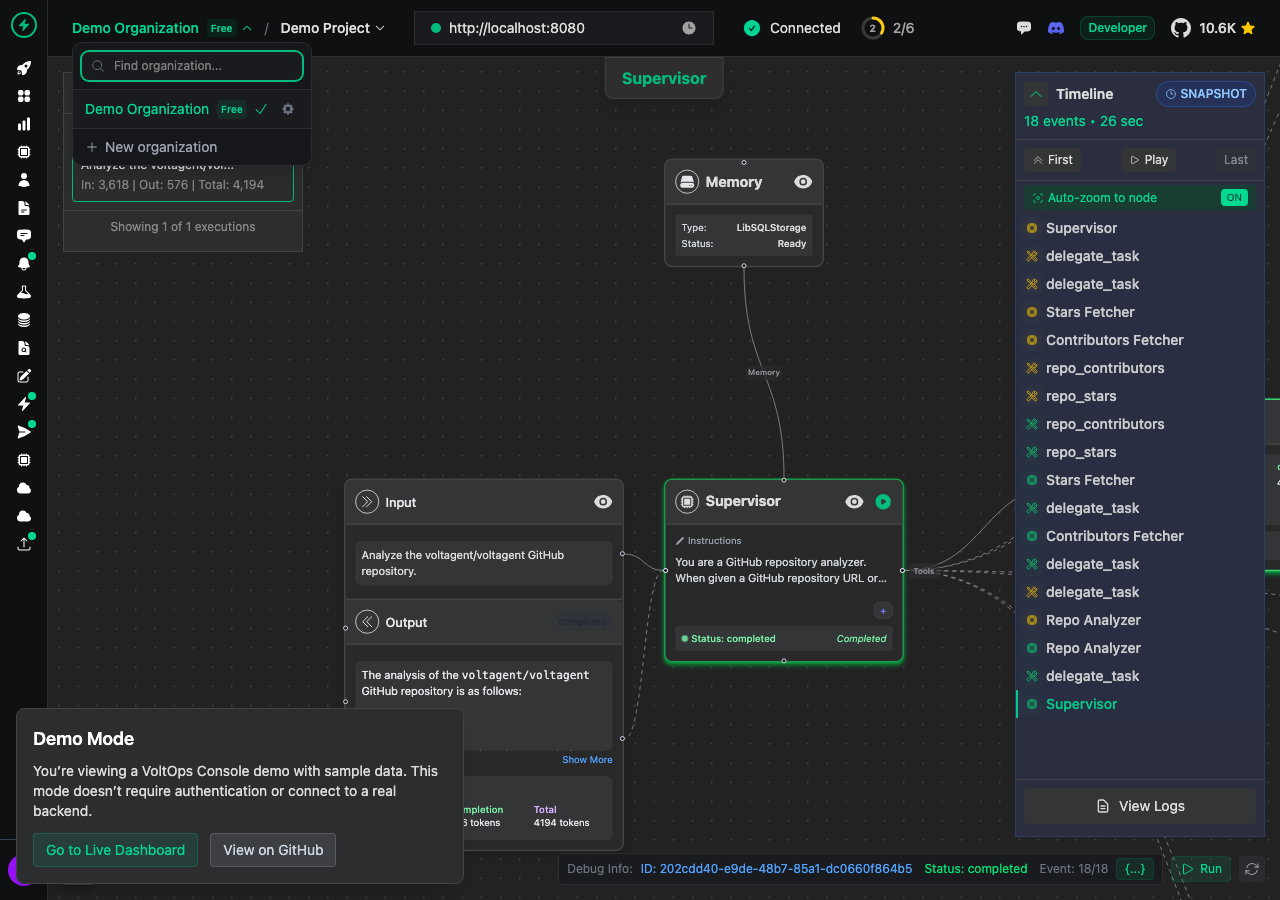This screenshot has width=1280, height=900.
Task: Click "Event: 18/18" in debug bar
Action: click(1073, 869)
